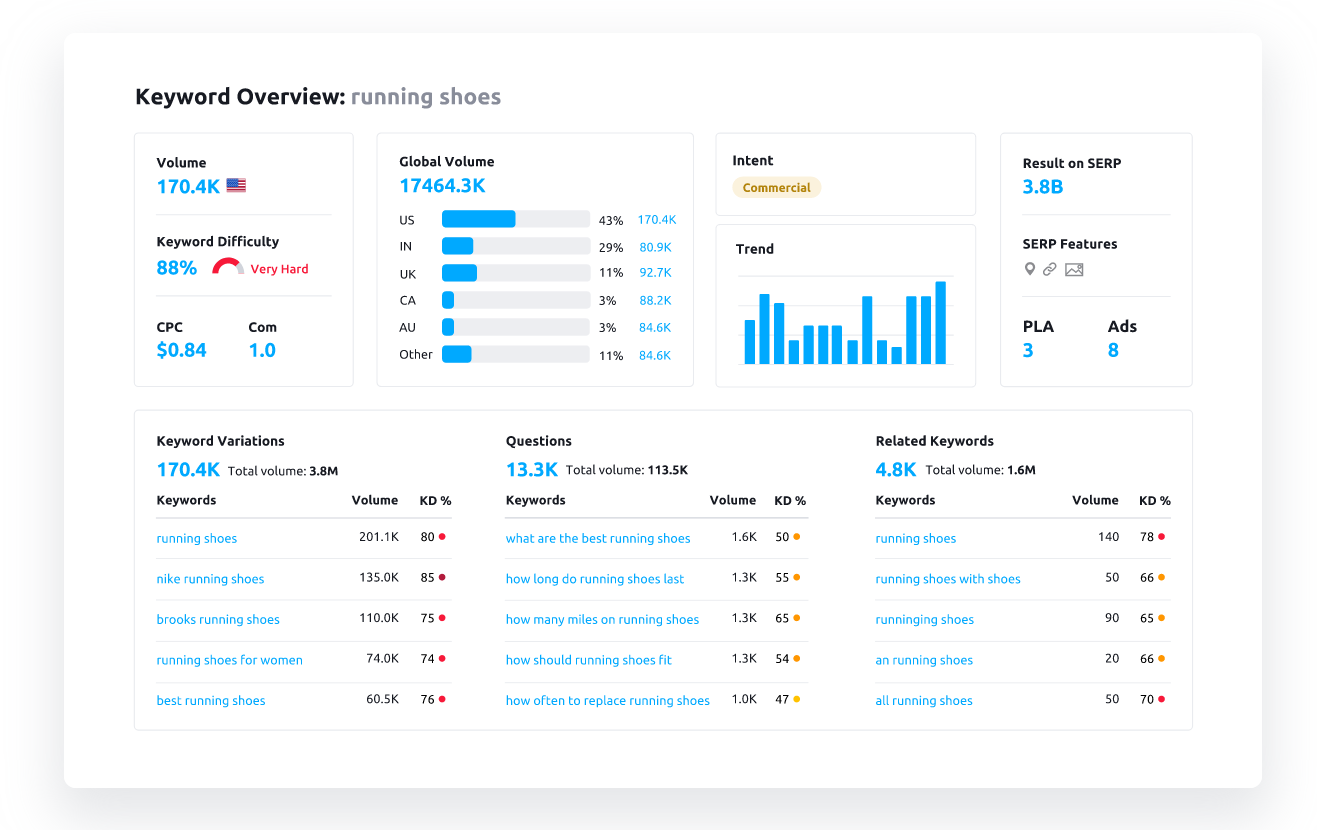The height and width of the screenshot is (830, 1317).
Task: Click the Commercial intent badge
Action: (x=776, y=187)
